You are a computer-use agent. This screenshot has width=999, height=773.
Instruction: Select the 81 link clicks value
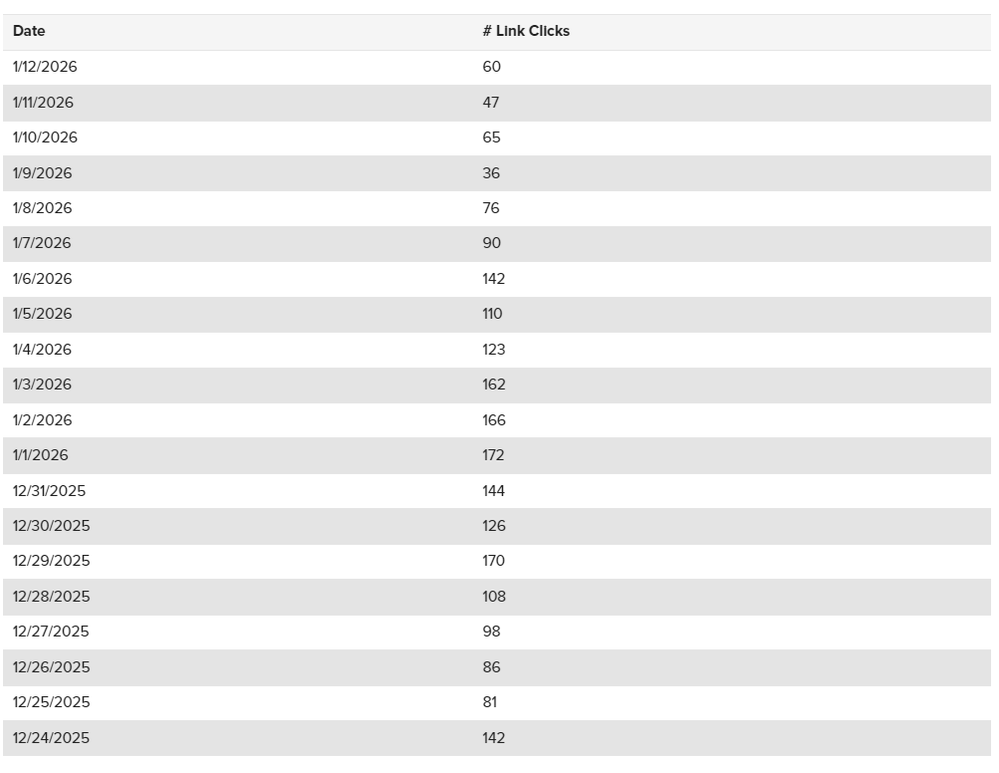pos(489,702)
